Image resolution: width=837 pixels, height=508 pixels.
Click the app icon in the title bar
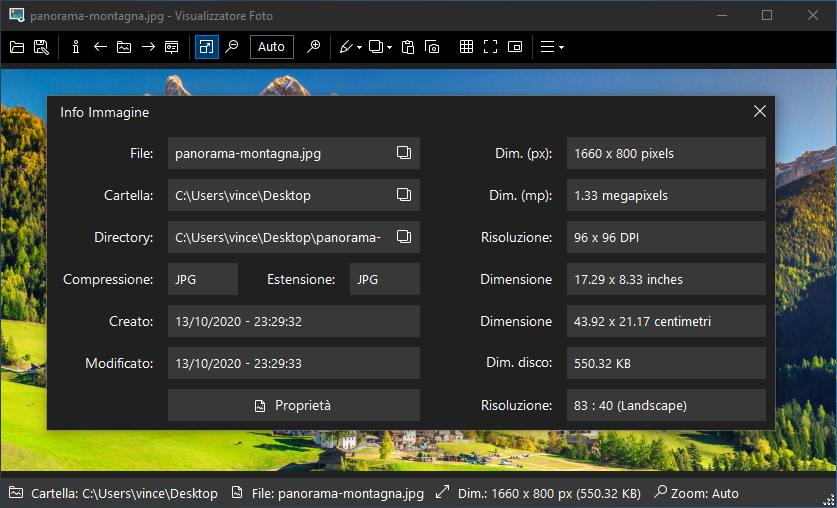[17, 15]
